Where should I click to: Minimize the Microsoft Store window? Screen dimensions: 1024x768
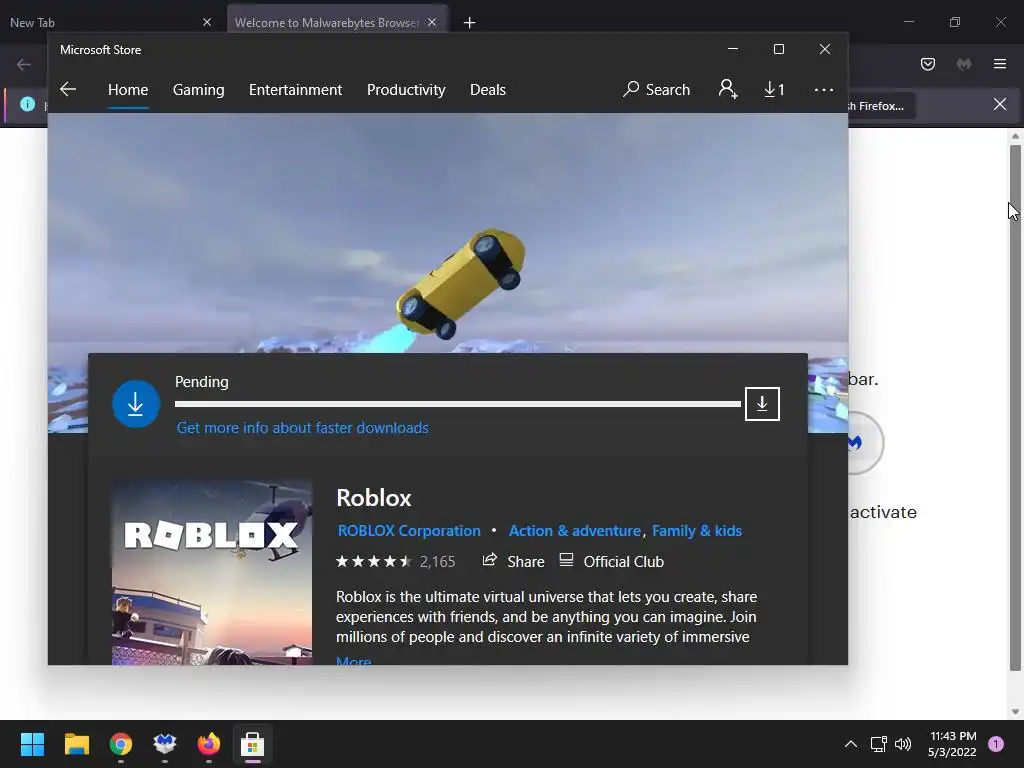[x=733, y=49]
